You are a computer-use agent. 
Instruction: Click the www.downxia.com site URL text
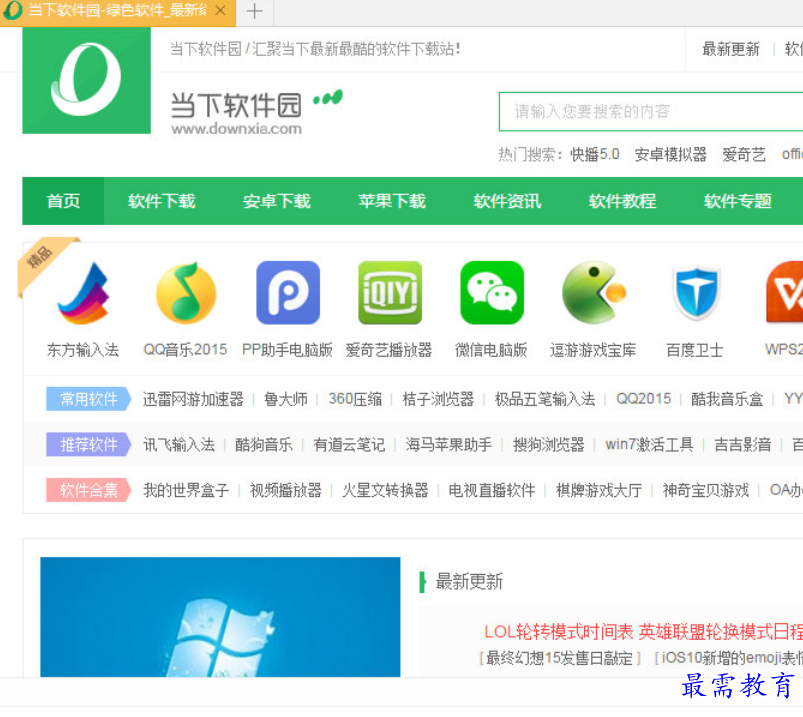click(237, 129)
